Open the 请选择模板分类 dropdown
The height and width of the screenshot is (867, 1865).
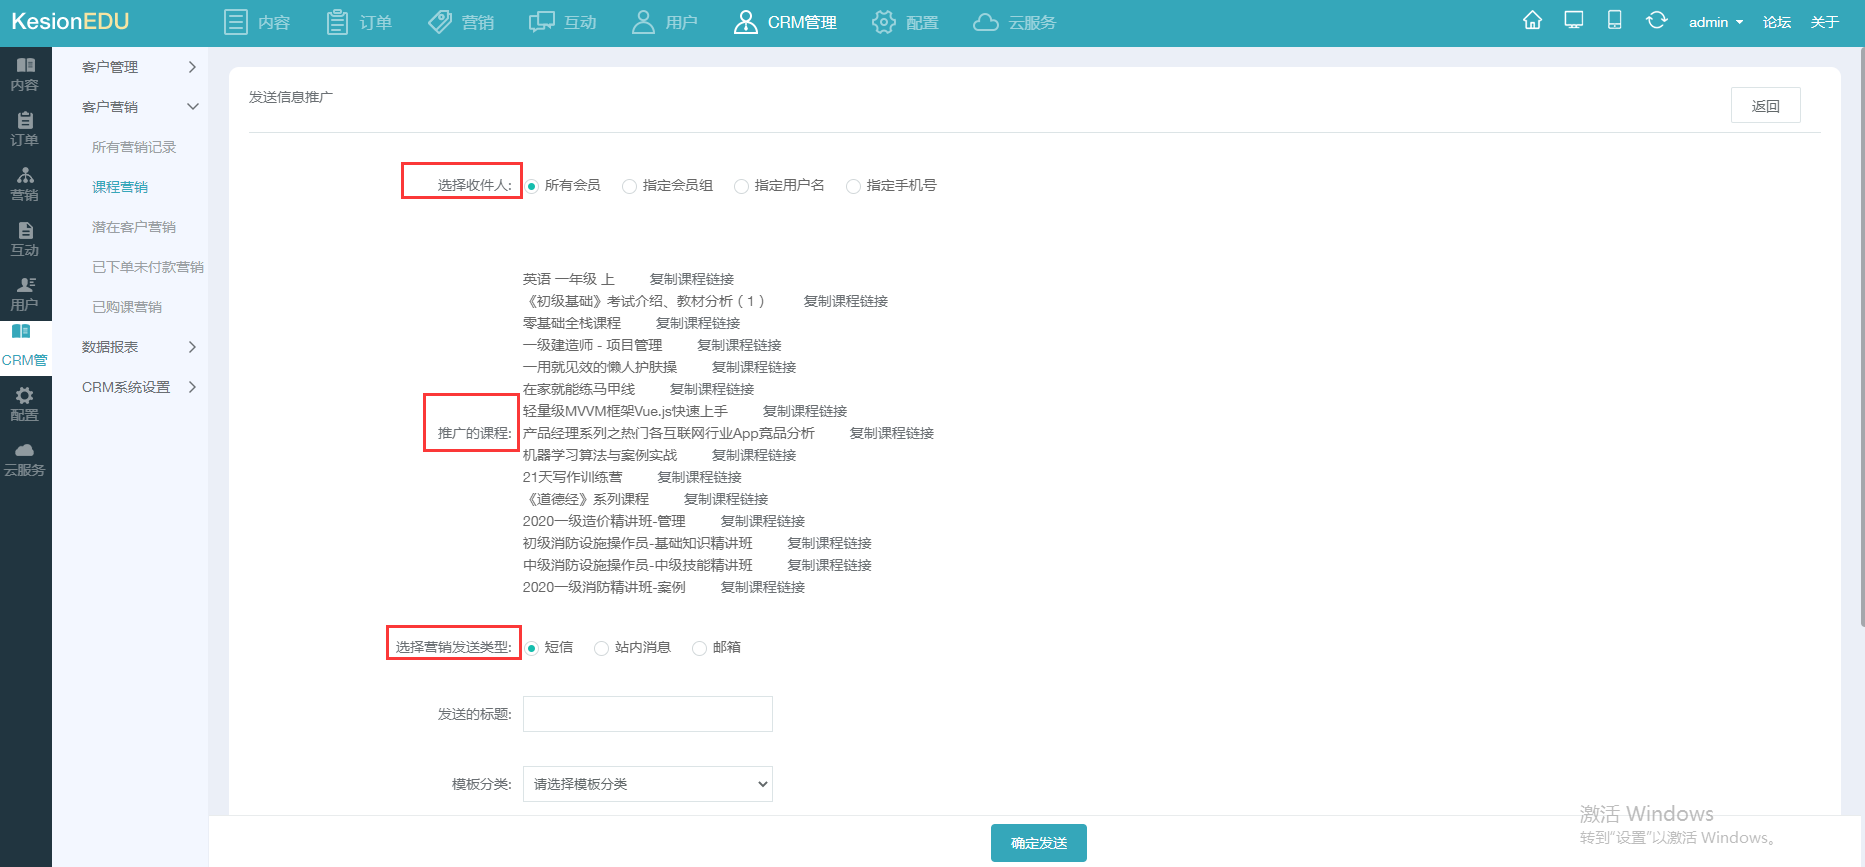(x=648, y=784)
